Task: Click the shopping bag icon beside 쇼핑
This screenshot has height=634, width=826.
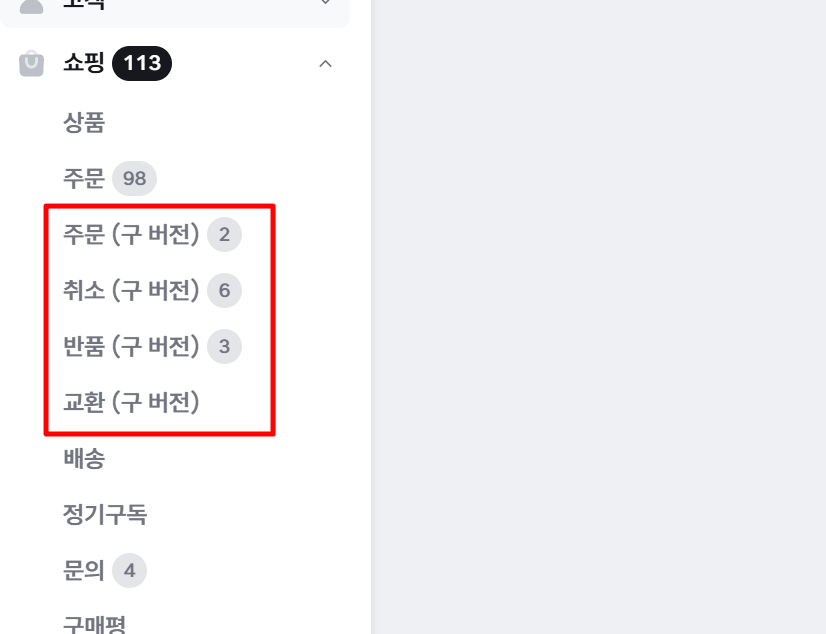Action: [x=31, y=64]
